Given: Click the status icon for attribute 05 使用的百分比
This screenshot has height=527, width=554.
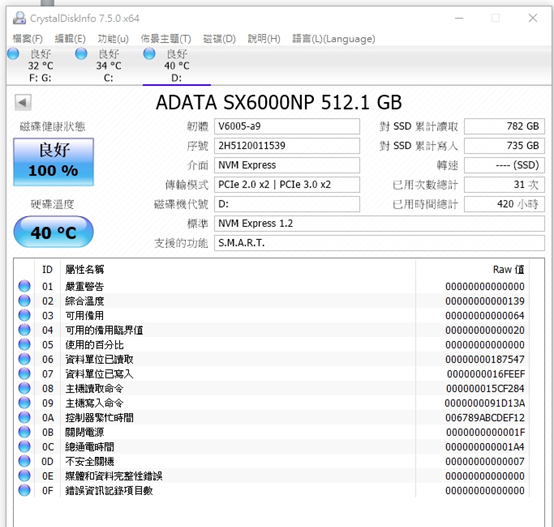Looking at the screenshot, I should coord(24,344).
